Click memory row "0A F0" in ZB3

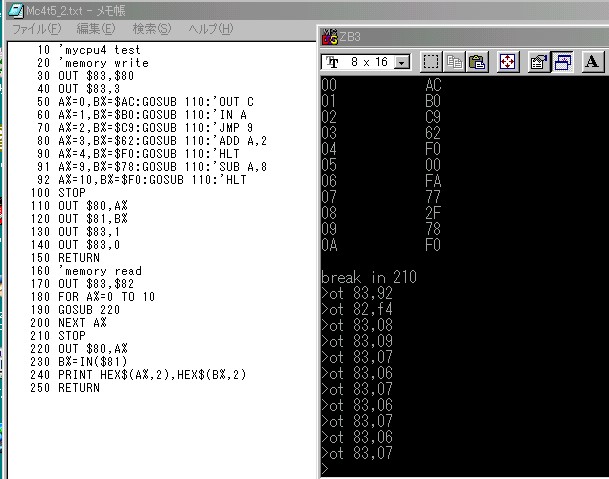click(x=381, y=245)
